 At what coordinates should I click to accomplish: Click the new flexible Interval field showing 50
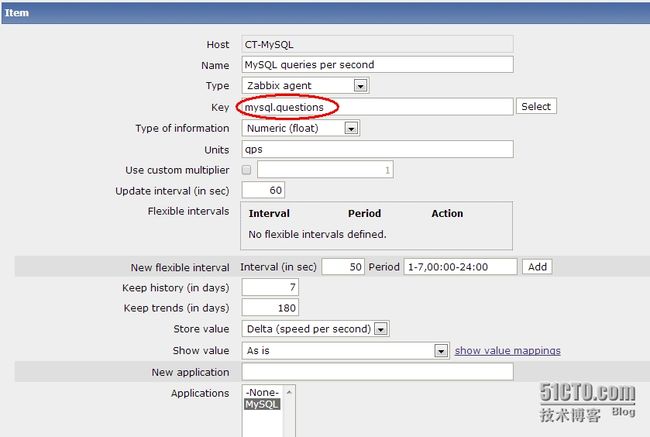click(x=343, y=267)
